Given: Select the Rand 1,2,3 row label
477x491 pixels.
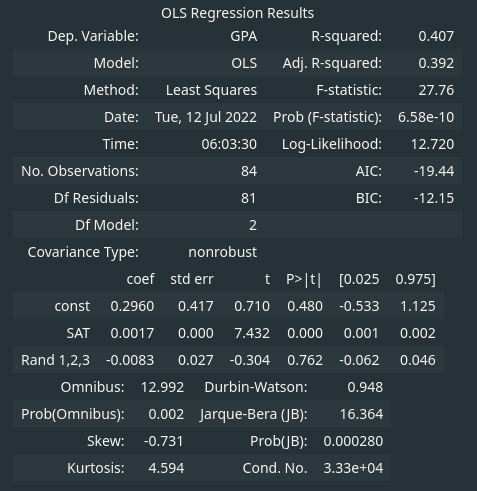Looking at the screenshot, I should pos(55,360).
